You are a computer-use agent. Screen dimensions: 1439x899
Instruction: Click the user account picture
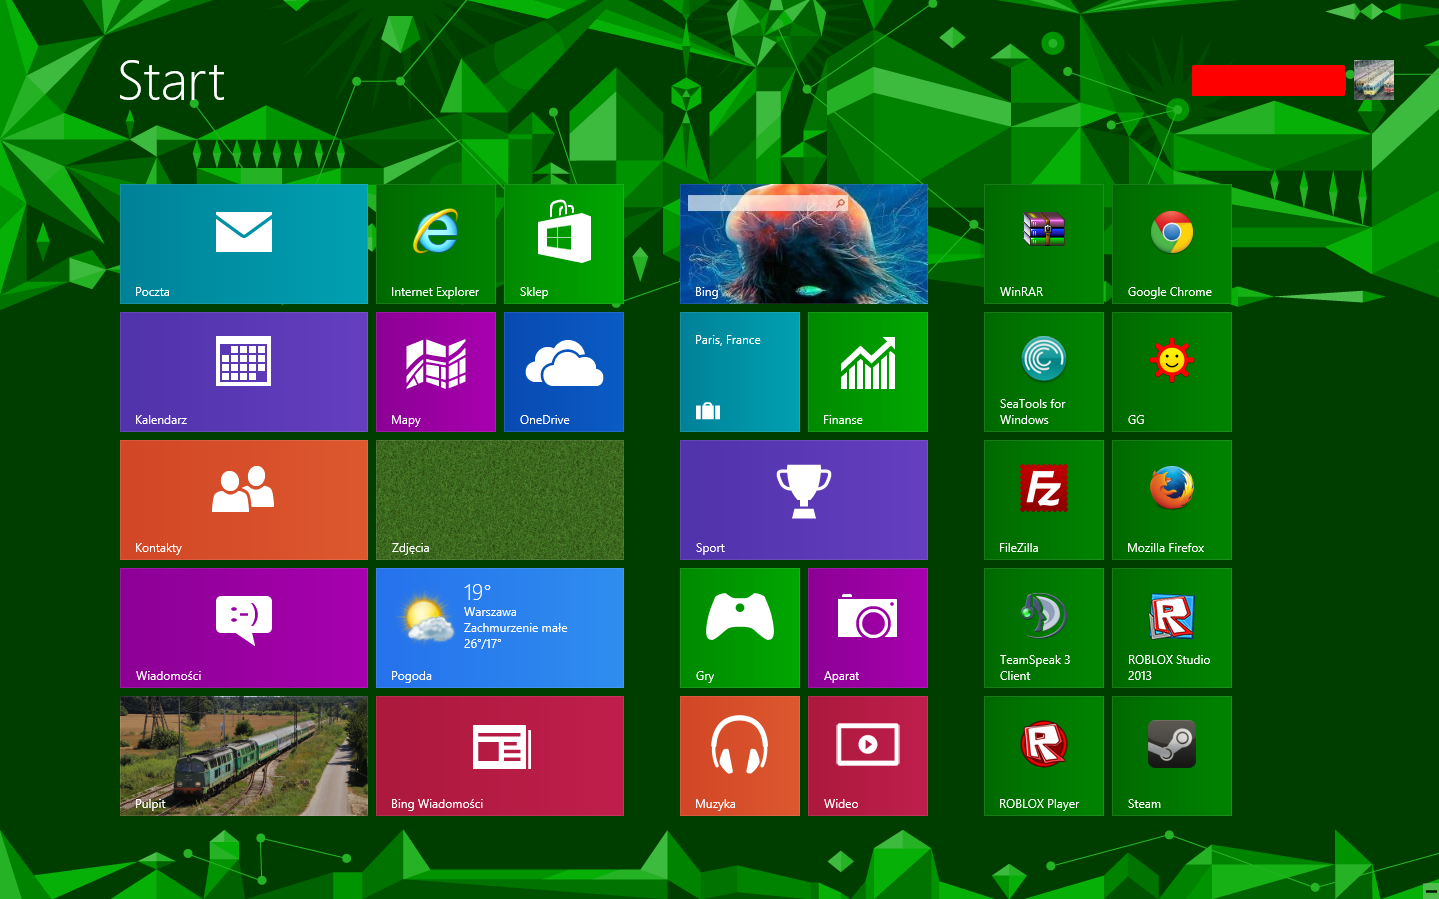[x=1374, y=80]
